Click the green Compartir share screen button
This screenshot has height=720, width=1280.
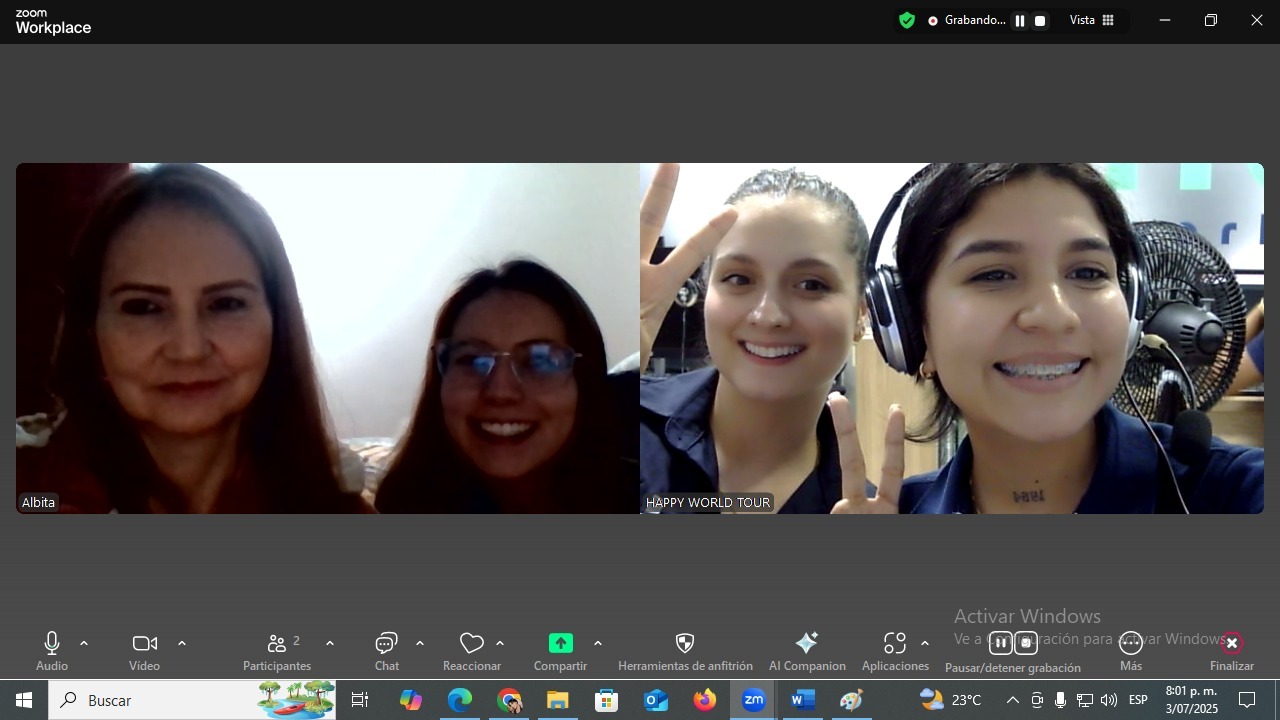560,644
